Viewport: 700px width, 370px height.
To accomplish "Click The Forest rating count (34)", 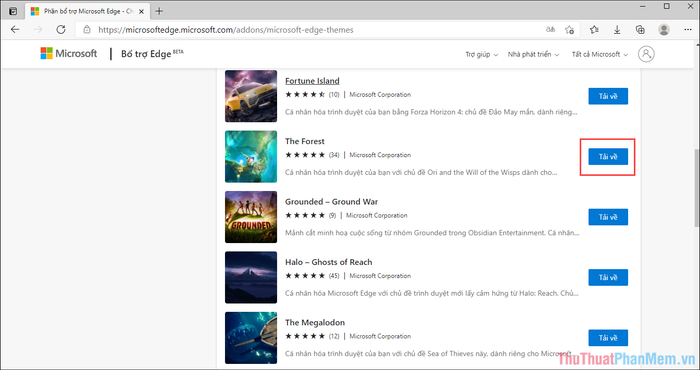I will [x=334, y=155].
